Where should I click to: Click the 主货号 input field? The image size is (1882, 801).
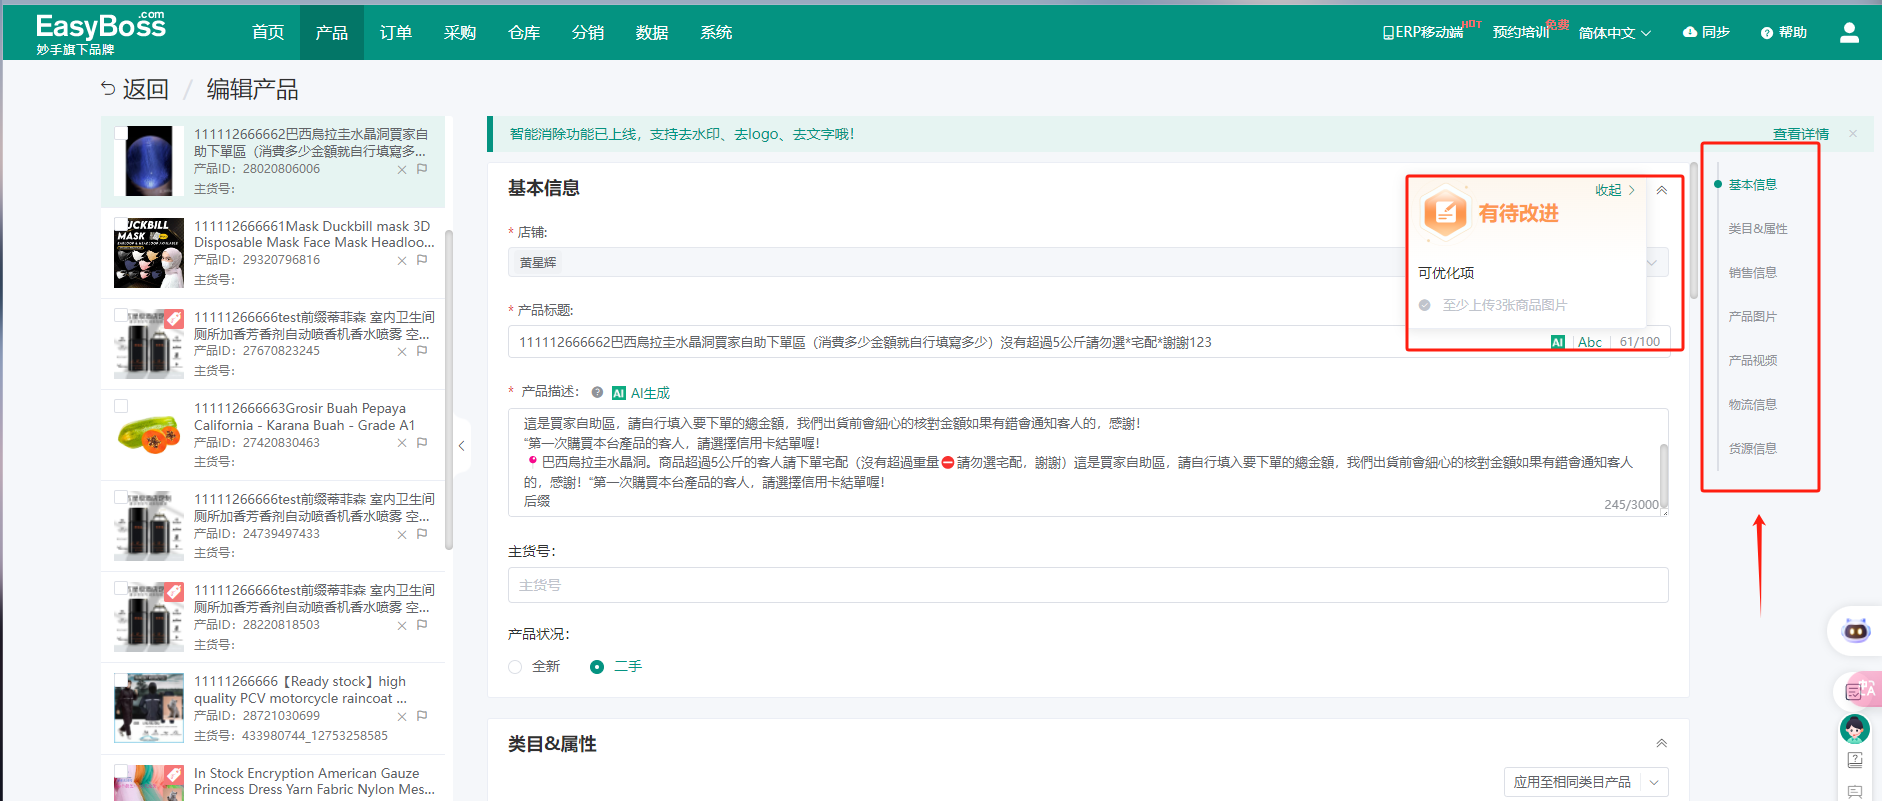(1088, 585)
